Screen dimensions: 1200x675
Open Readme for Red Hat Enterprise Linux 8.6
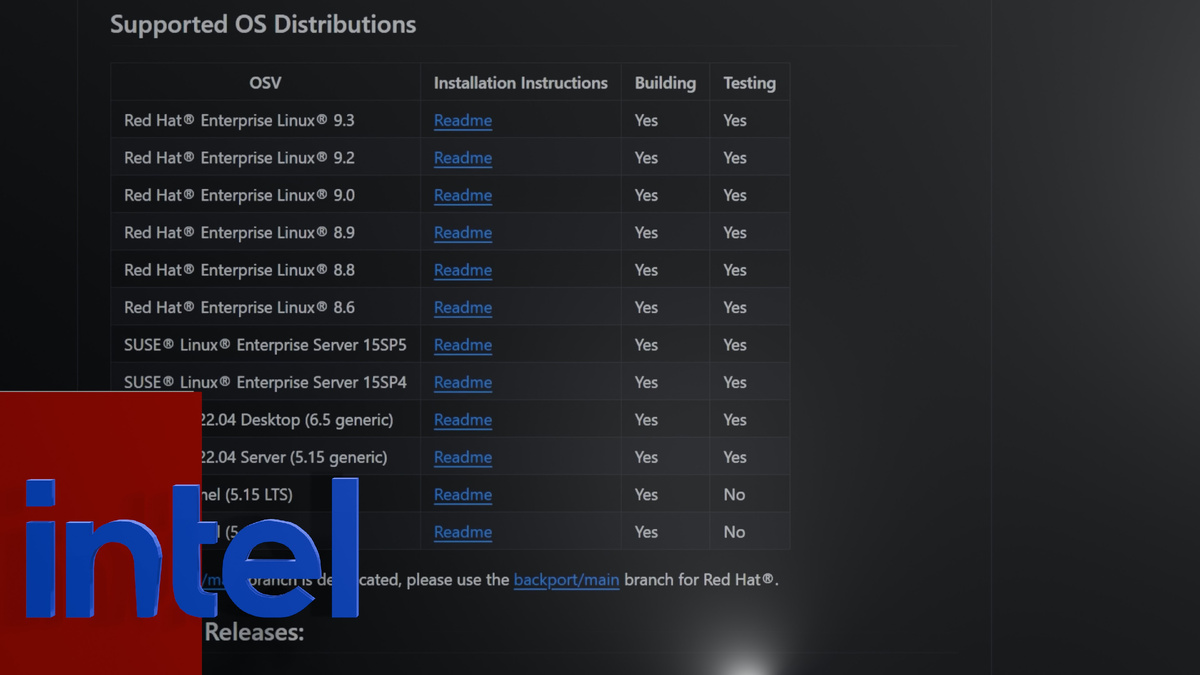tap(463, 308)
